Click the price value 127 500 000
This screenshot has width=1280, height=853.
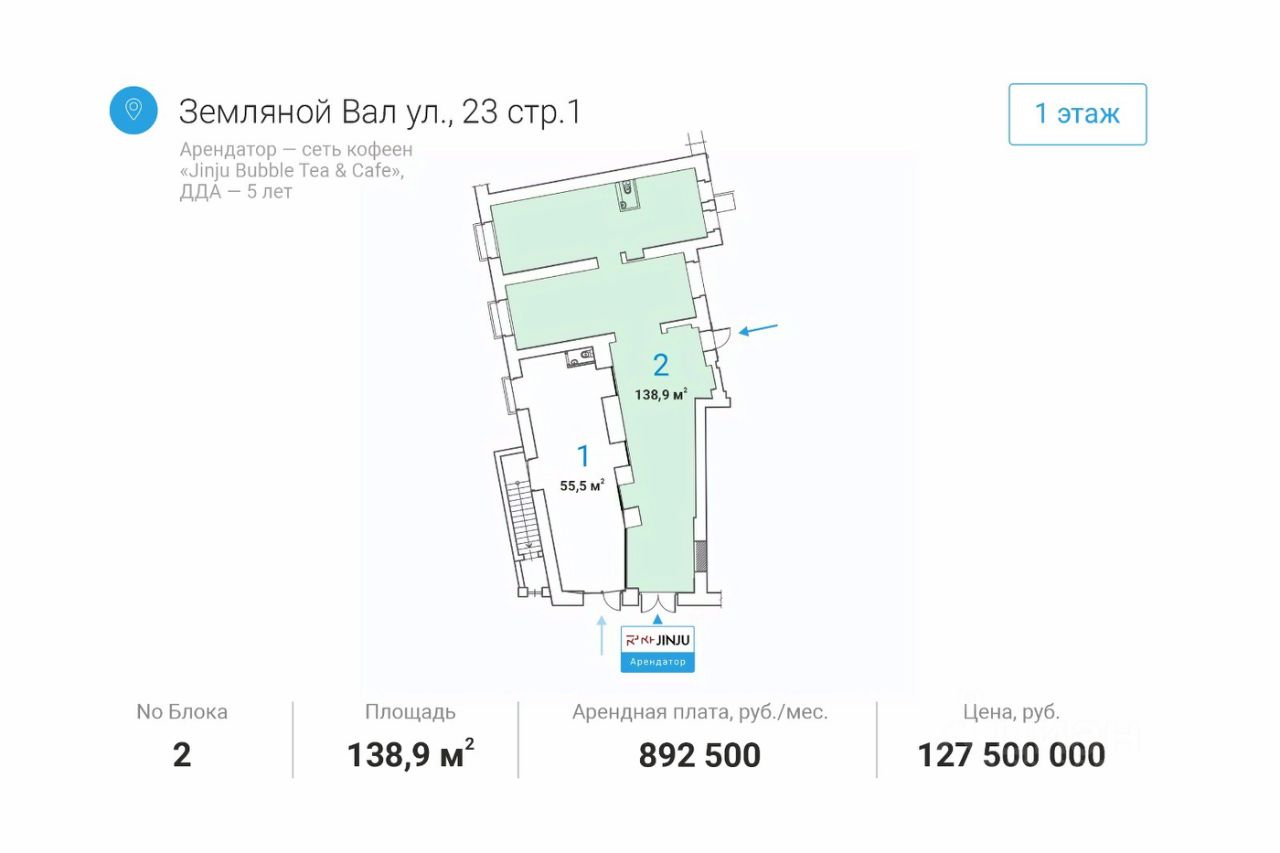click(x=1011, y=755)
